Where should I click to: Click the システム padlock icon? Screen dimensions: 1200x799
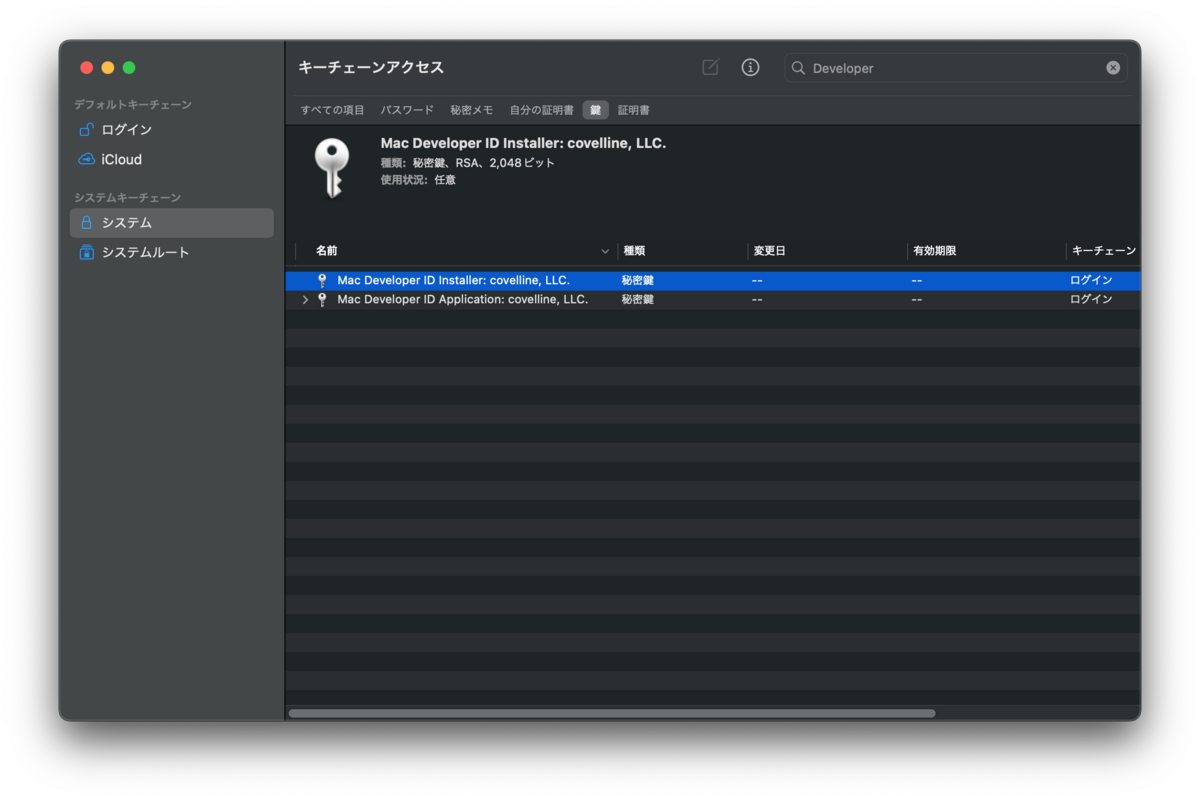[86, 223]
